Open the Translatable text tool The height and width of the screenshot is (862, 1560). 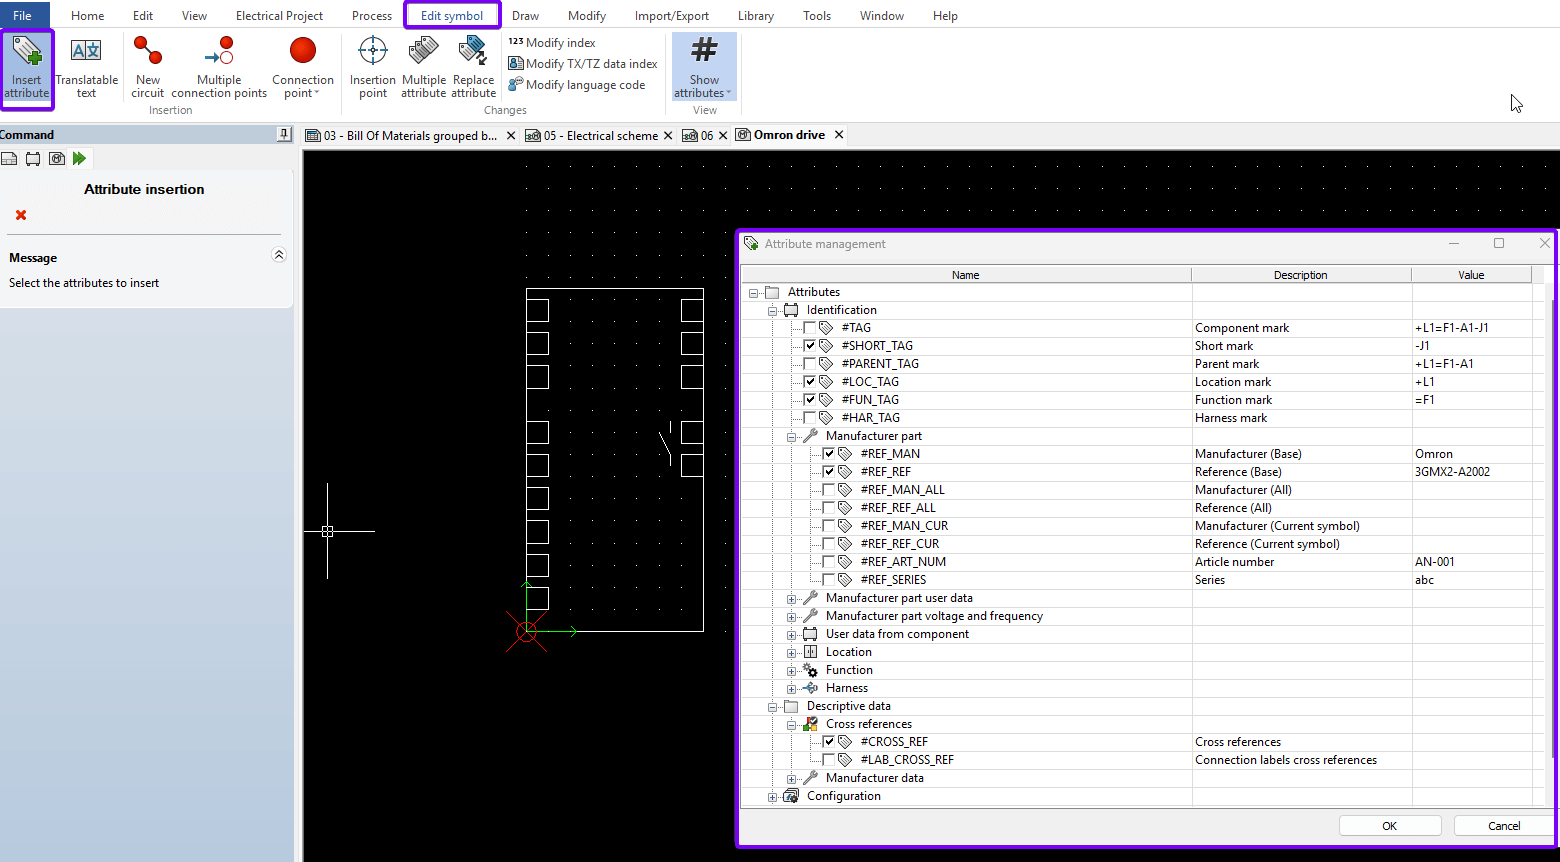86,69
